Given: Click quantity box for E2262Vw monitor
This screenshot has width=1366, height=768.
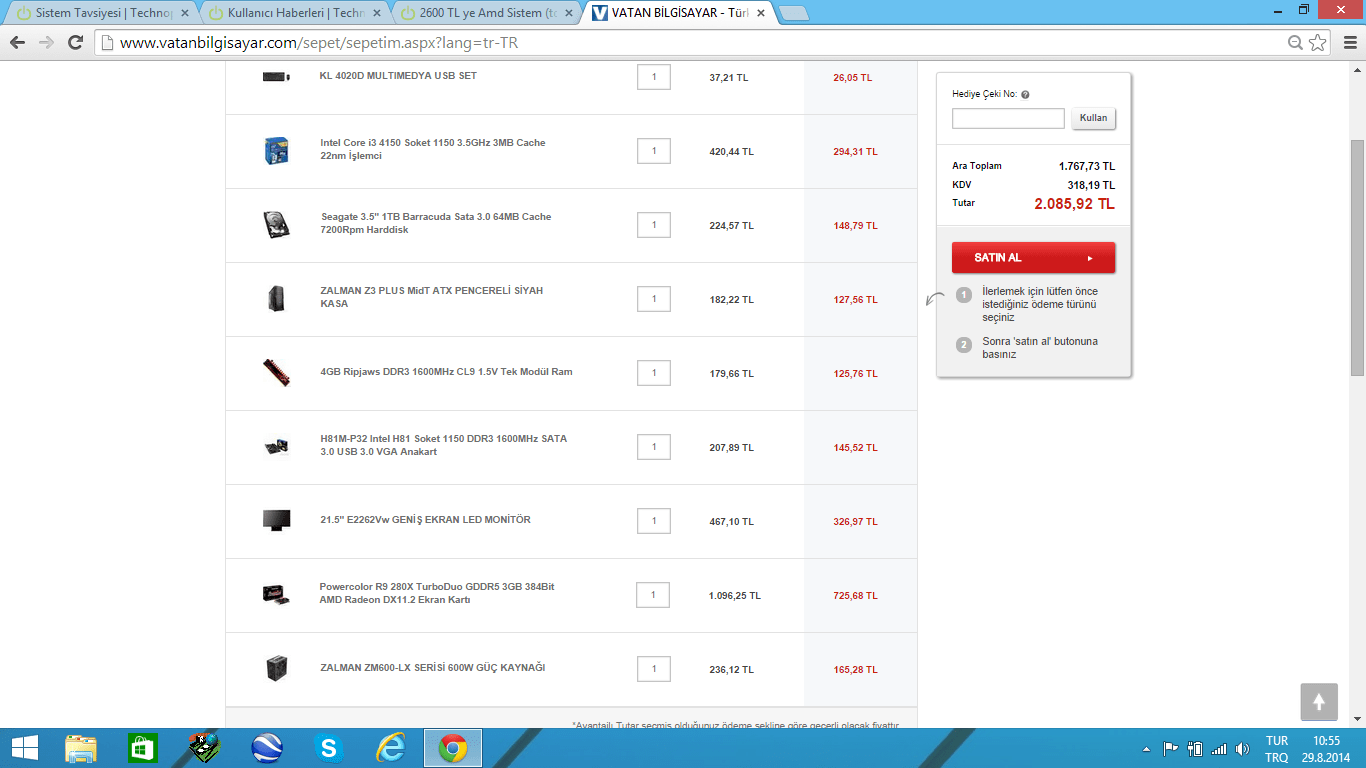Looking at the screenshot, I should [x=654, y=521].
